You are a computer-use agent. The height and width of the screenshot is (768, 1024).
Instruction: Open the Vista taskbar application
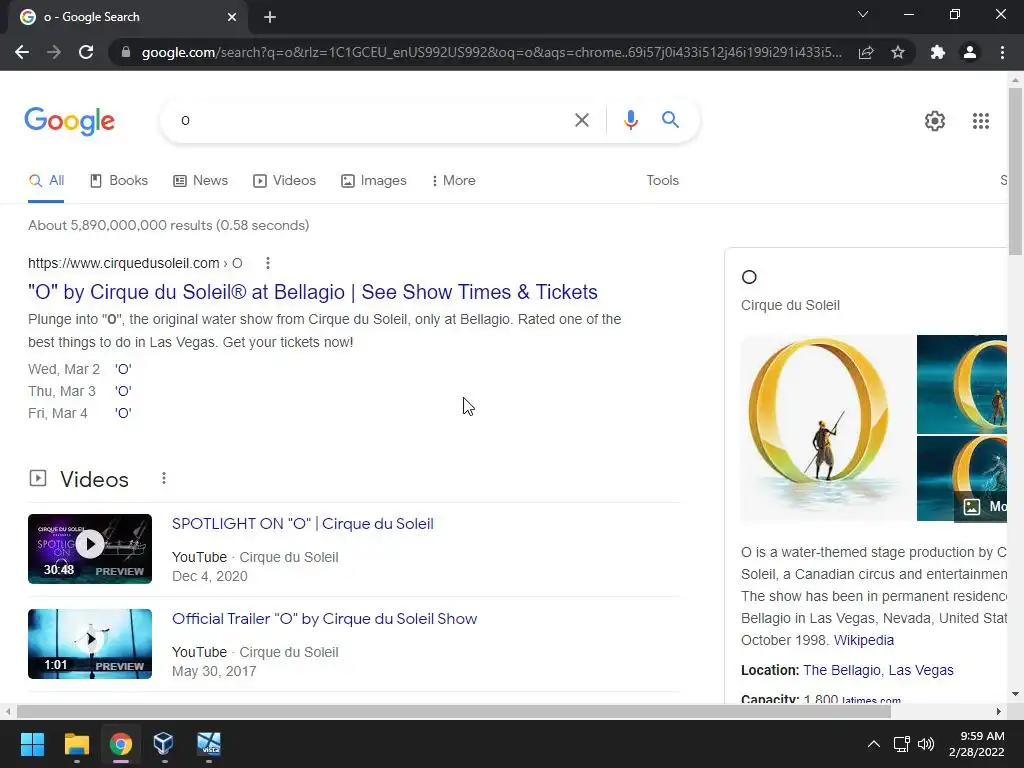[209, 744]
